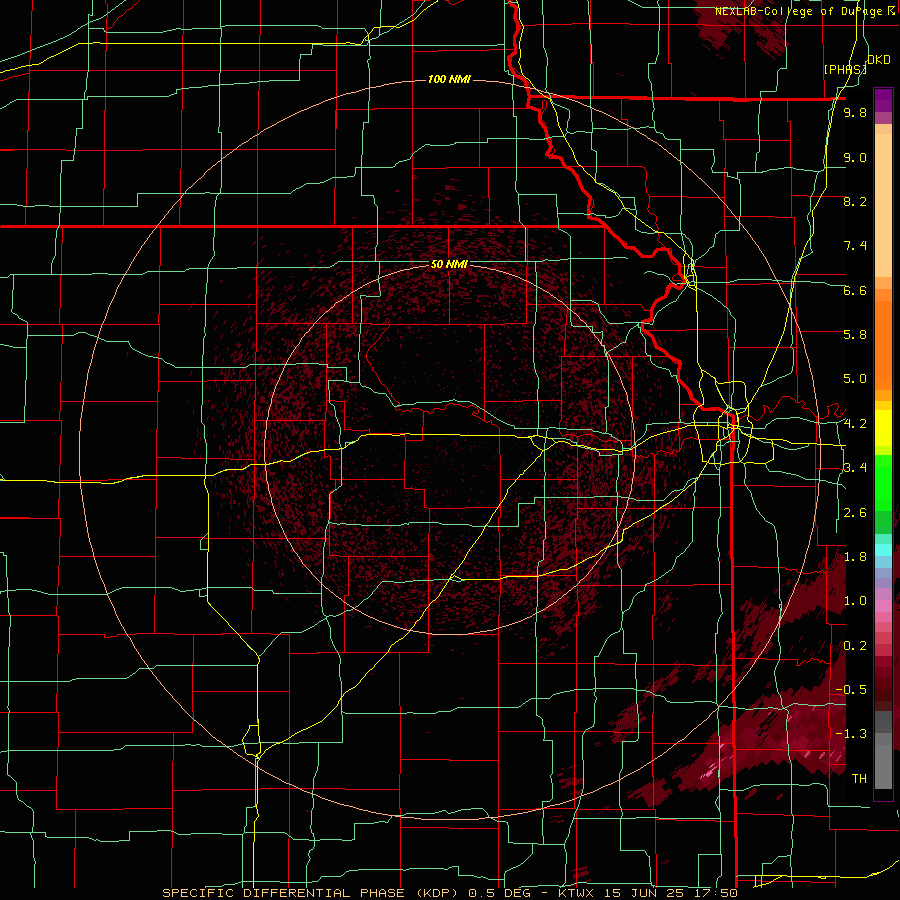Pick the light peach segment of the color scale
This screenshot has width=900, height=900.
883,207
